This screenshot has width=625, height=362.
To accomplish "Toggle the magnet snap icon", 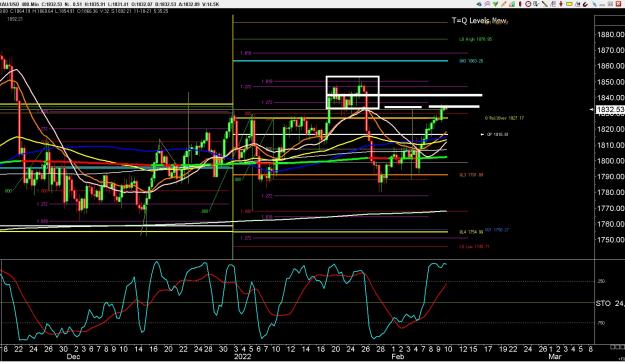I will [x=585, y=4].
